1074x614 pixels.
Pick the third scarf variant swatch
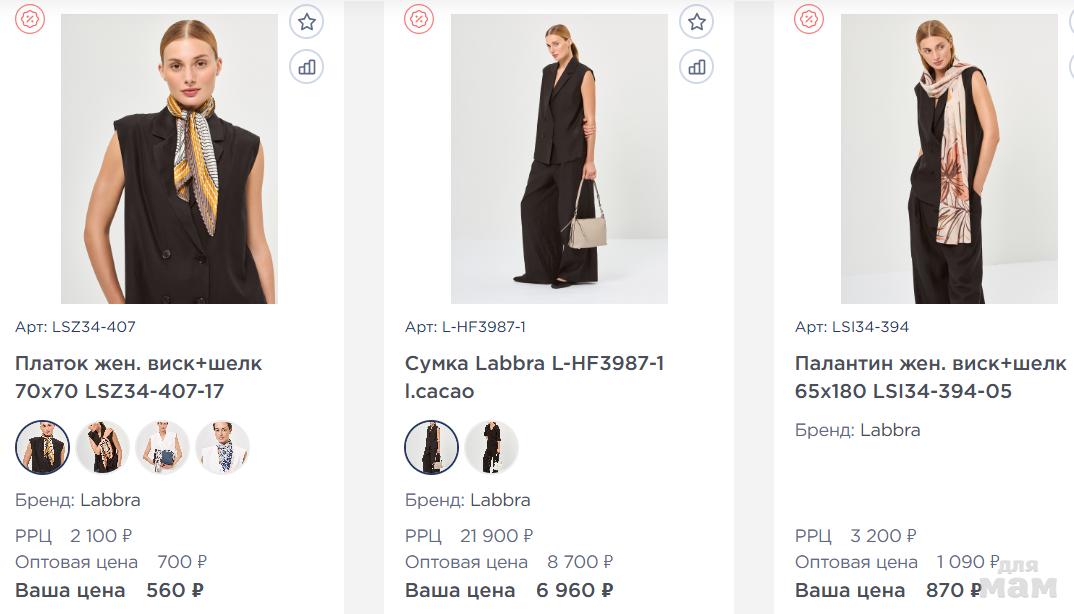tap(162, 447)
